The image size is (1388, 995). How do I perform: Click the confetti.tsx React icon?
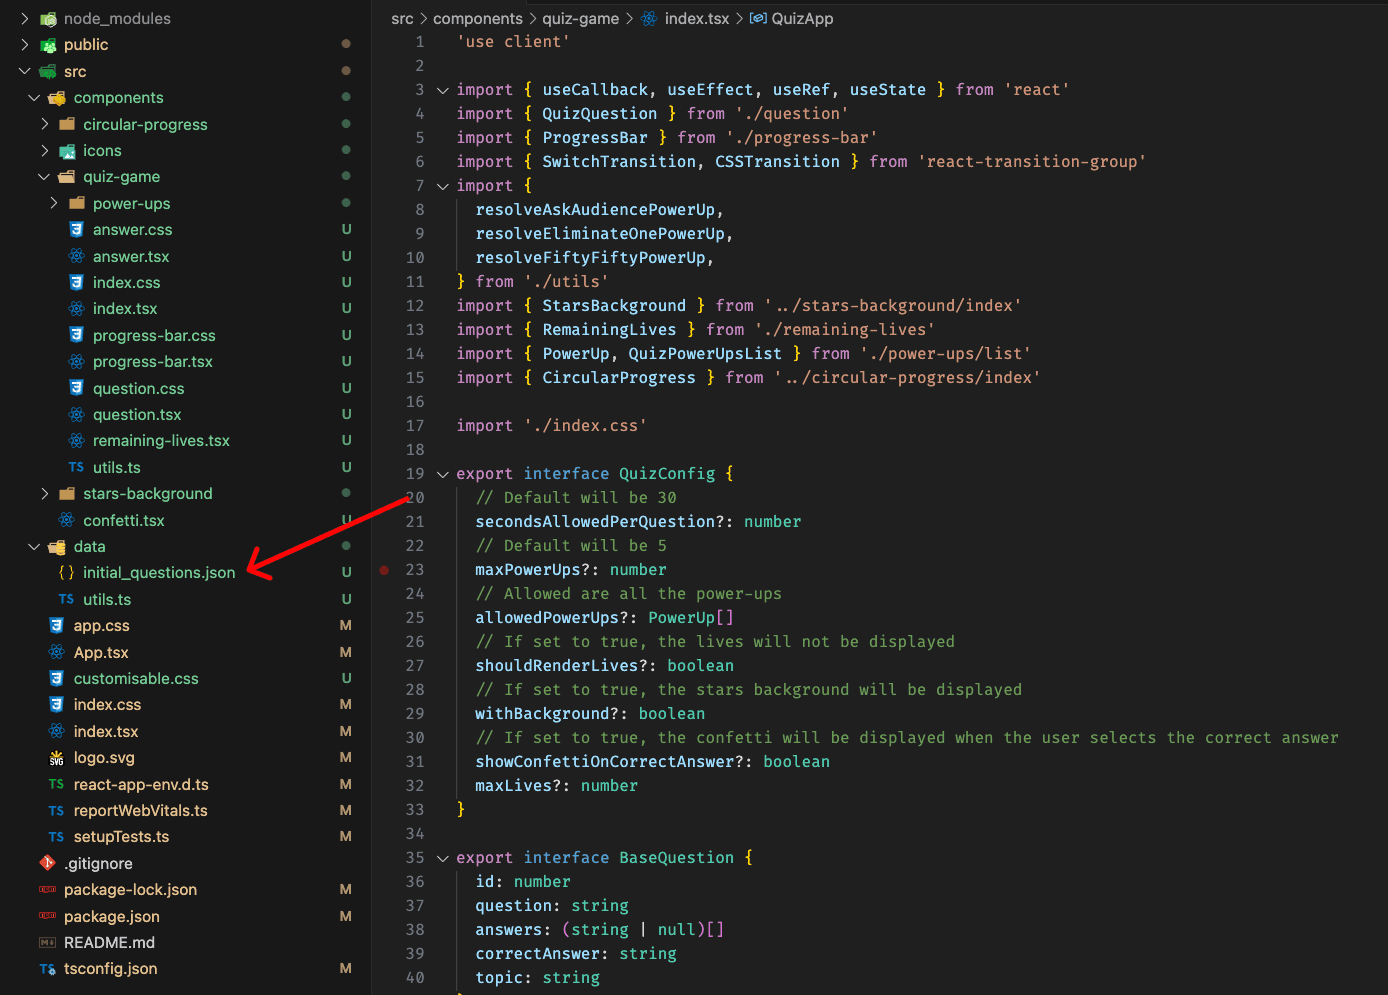(x=66, y=520)
